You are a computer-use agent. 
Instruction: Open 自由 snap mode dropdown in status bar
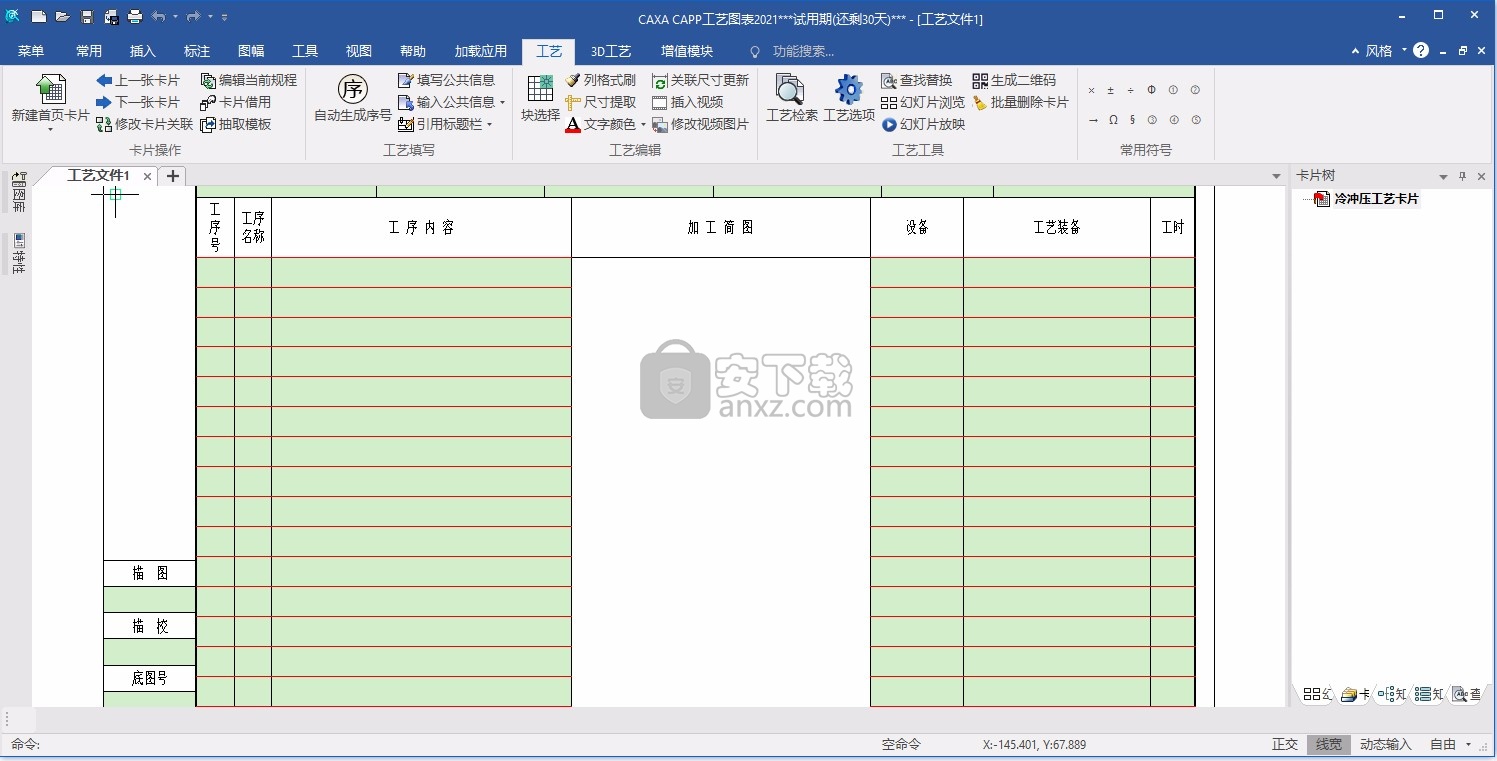(x=1468, y=744)
